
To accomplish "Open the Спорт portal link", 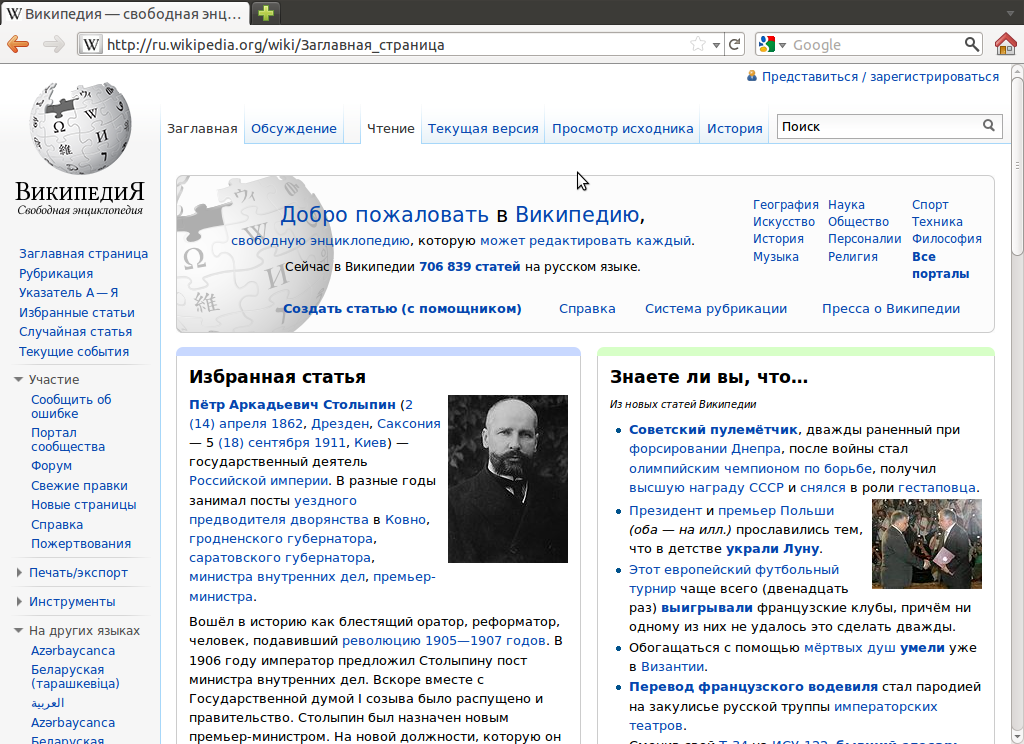I will (930, 204).
